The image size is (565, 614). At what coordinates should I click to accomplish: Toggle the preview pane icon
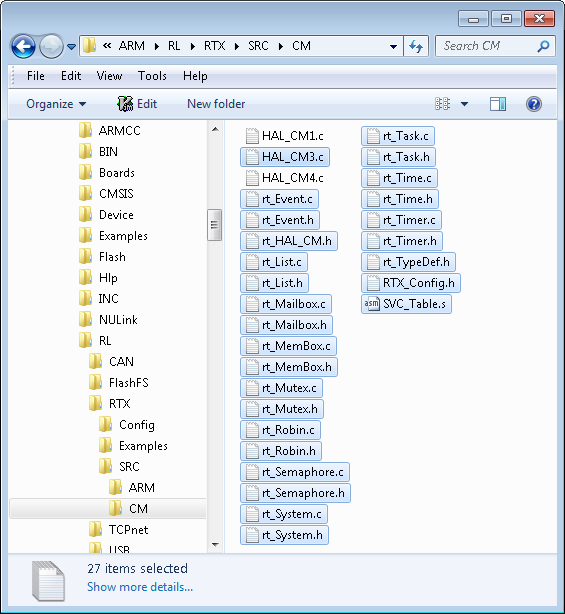[x=498, y=104]
